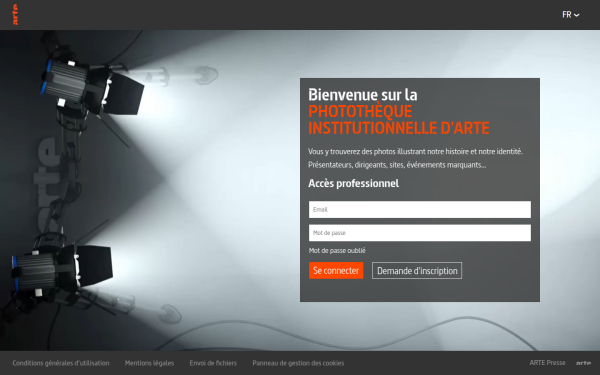Screen dimensions: 600x375
Task: Click the 'PHOTOTHÈQUE INSTITUTIONNELLE D'ARTE' title text
Action: pos(399,119)
